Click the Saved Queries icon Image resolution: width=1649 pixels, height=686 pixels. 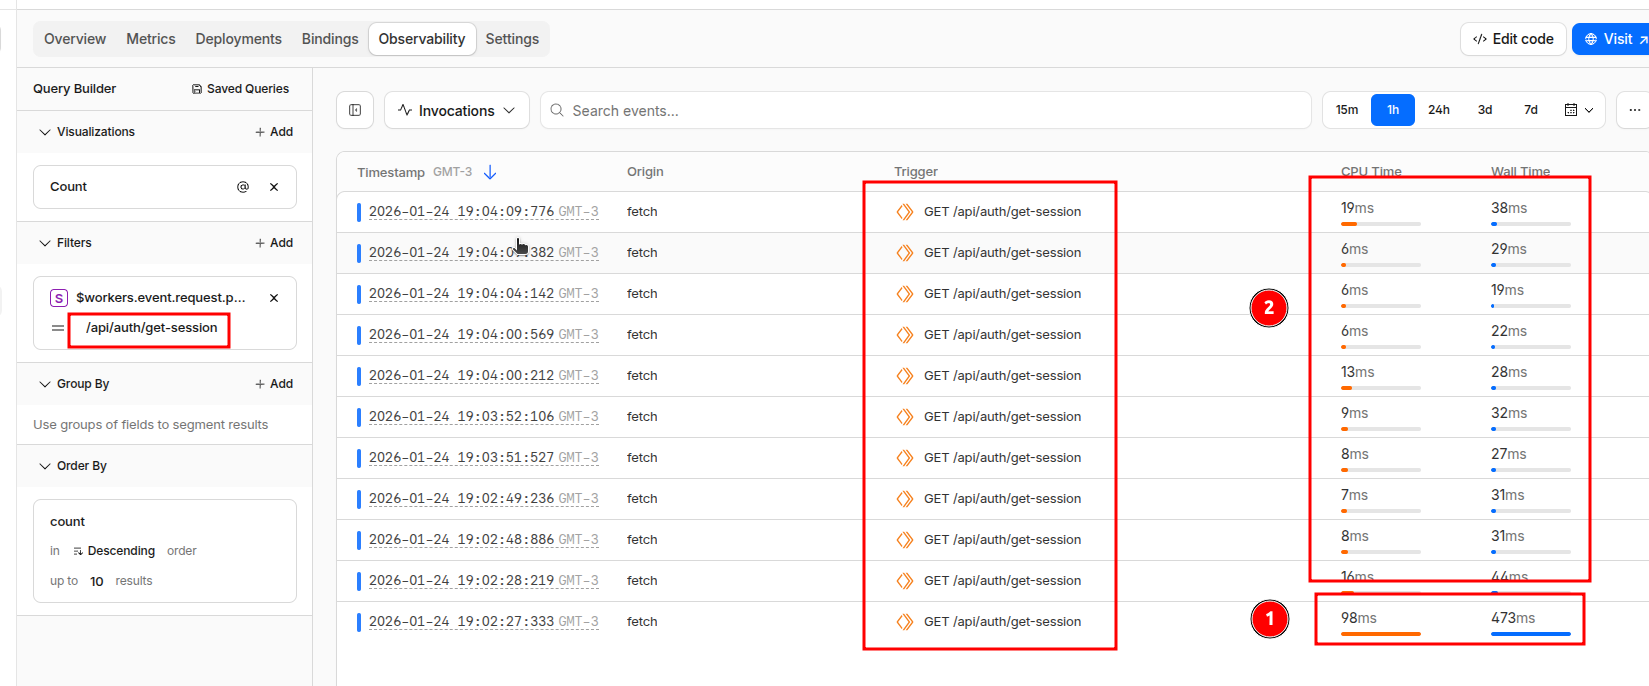pos(197,89)
